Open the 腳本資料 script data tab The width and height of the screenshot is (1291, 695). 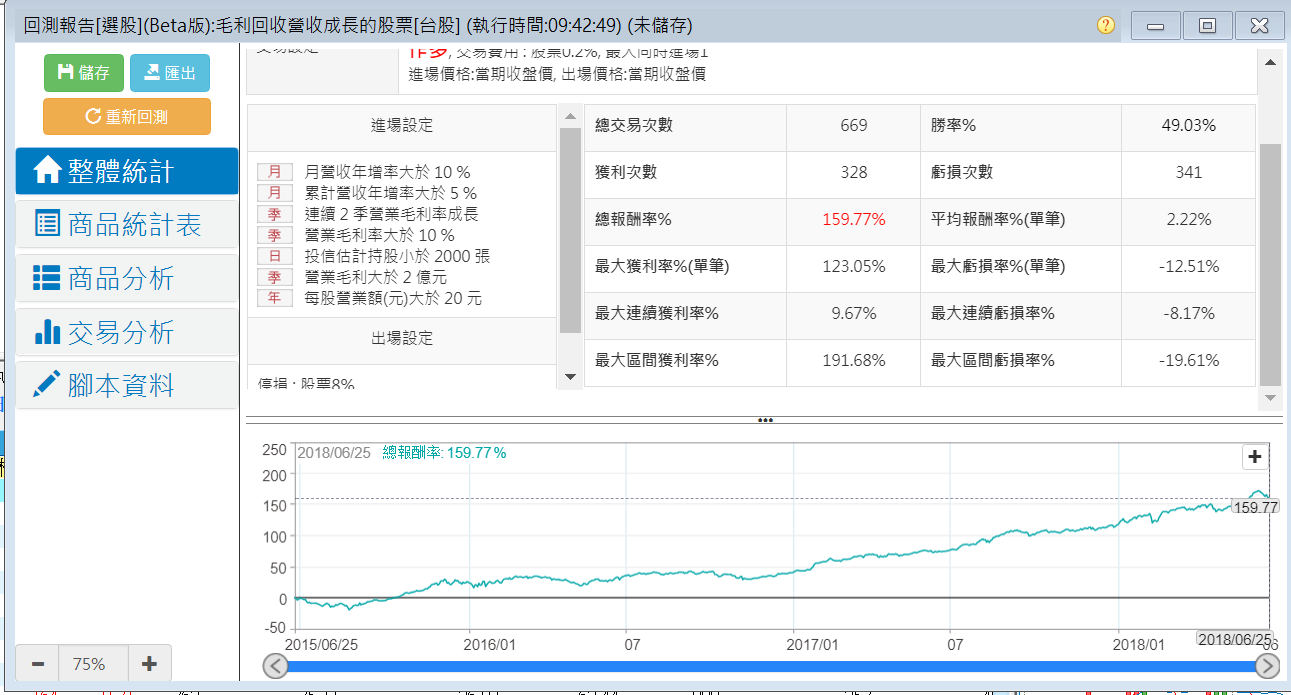[x=127, y=385]
